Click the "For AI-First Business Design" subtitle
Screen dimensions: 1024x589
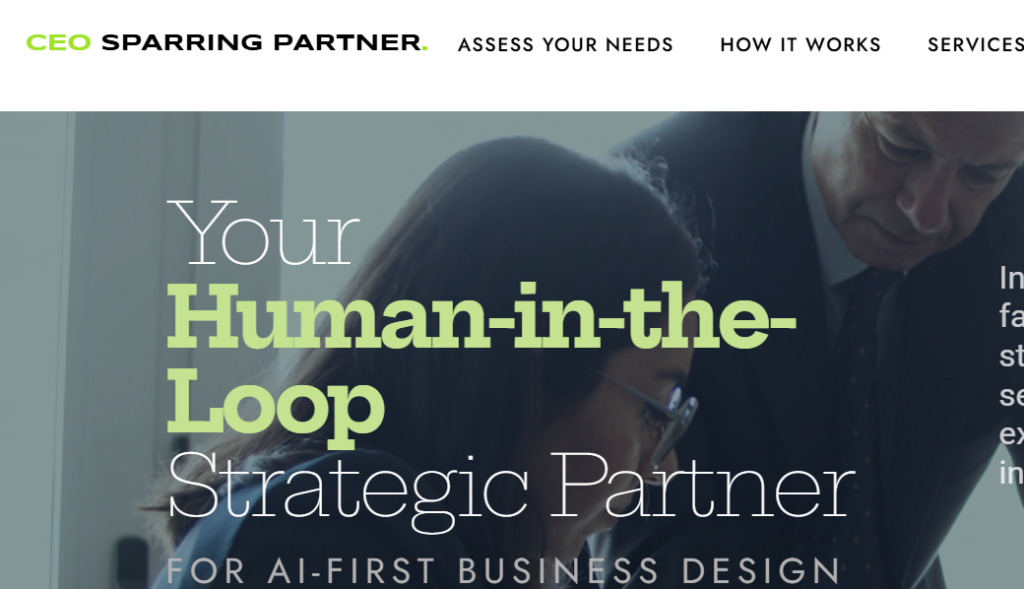(503, 571)
